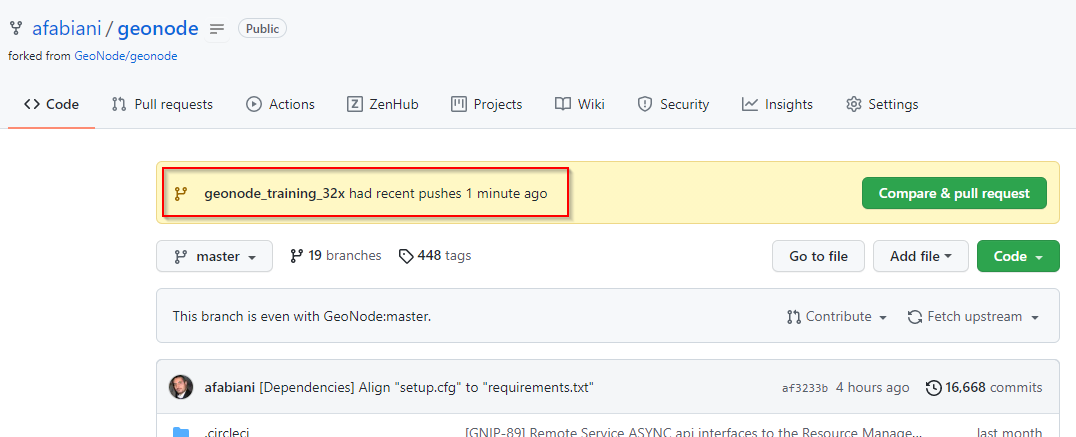Screen dimensions: 1076x437
Task: Click the Code angle-brackets icon
Action: click(x=32, y=104)
